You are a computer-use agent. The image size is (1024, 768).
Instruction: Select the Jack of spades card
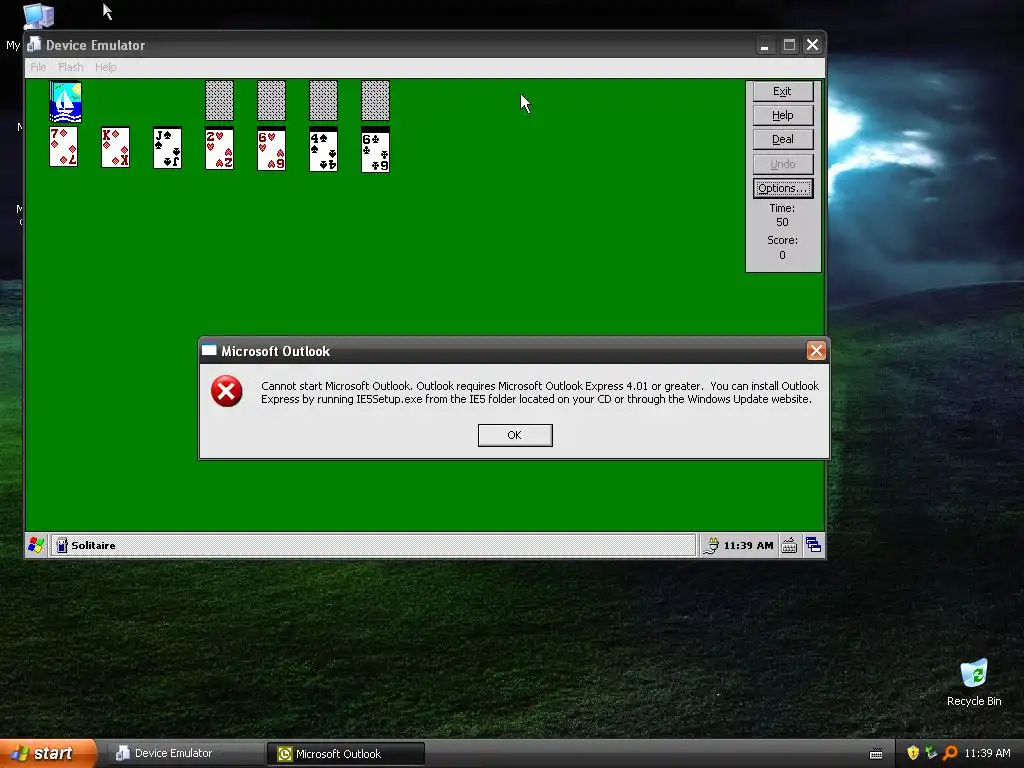click(167, 148)
